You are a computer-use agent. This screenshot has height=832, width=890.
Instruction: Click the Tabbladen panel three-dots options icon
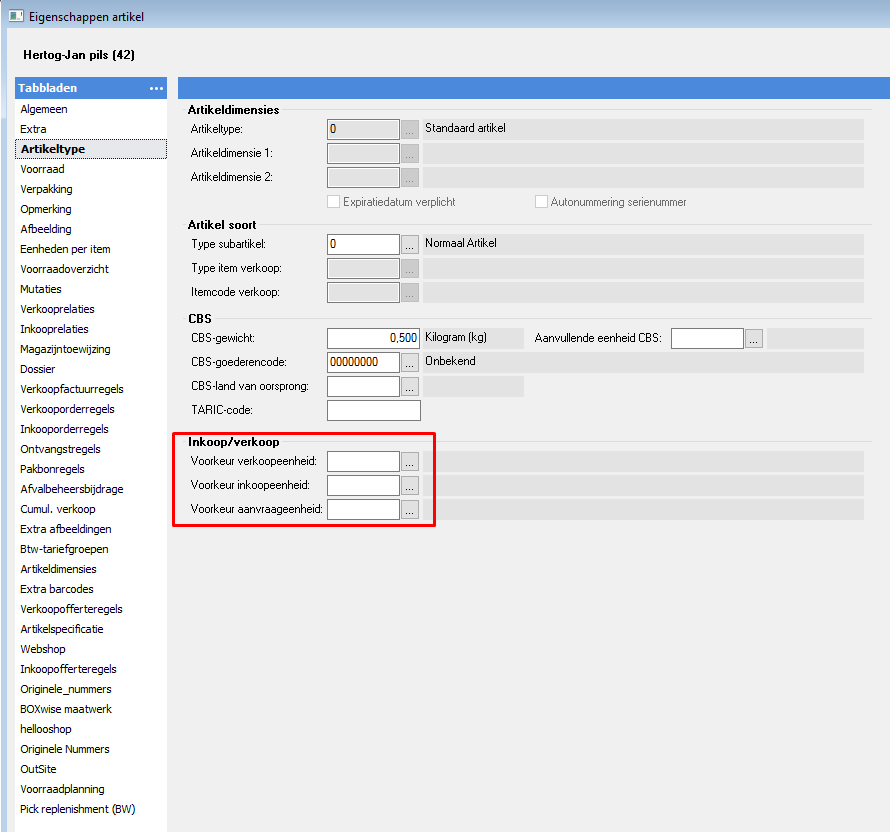coord(156,88)
